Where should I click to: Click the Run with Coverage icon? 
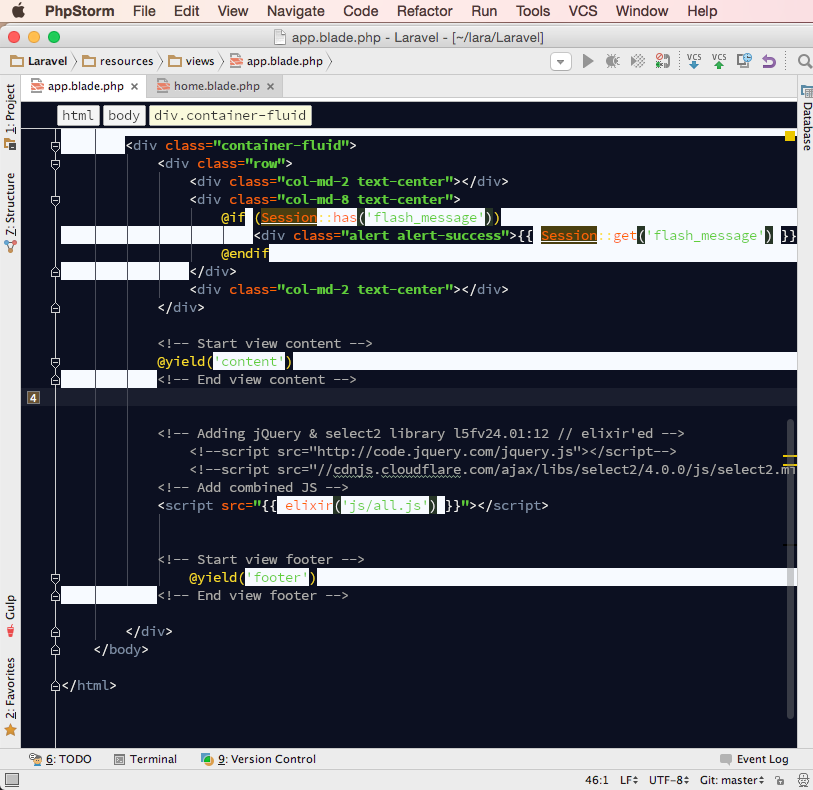[637, 61]
